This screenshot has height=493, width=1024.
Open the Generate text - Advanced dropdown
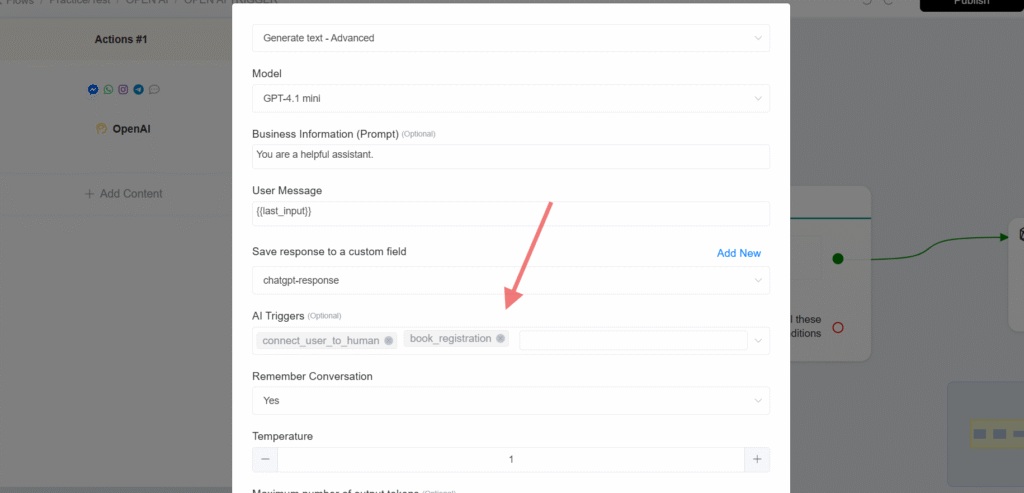pyautogui.click(x=511, y=38)
